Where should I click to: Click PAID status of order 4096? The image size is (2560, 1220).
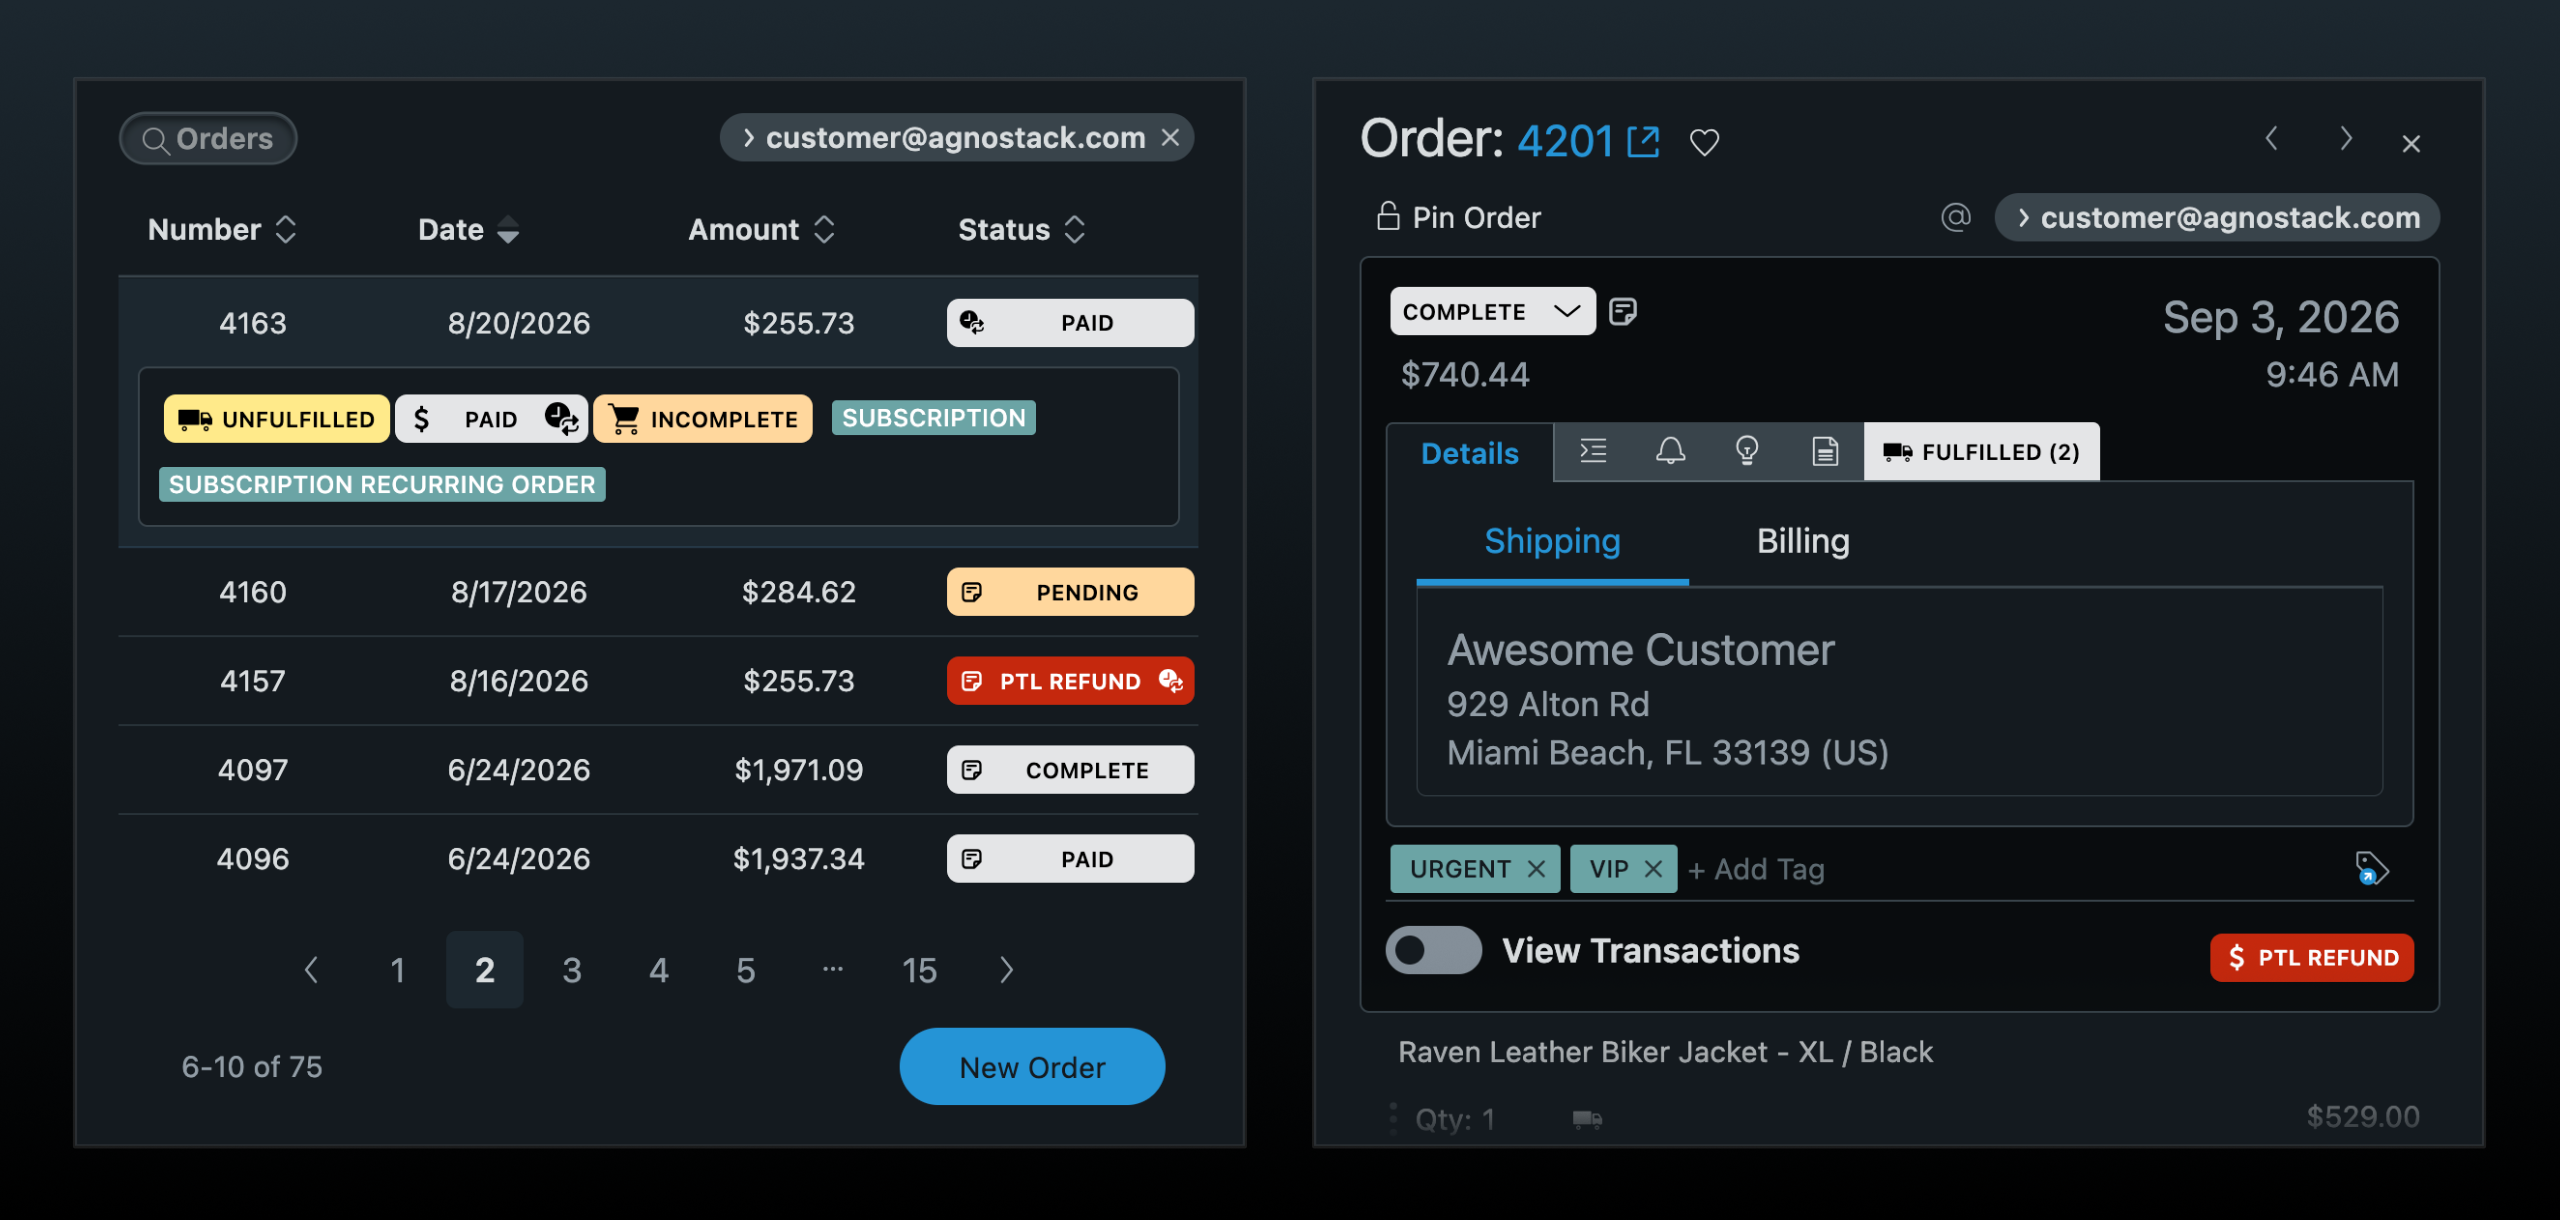click(x=1070, y=859)
